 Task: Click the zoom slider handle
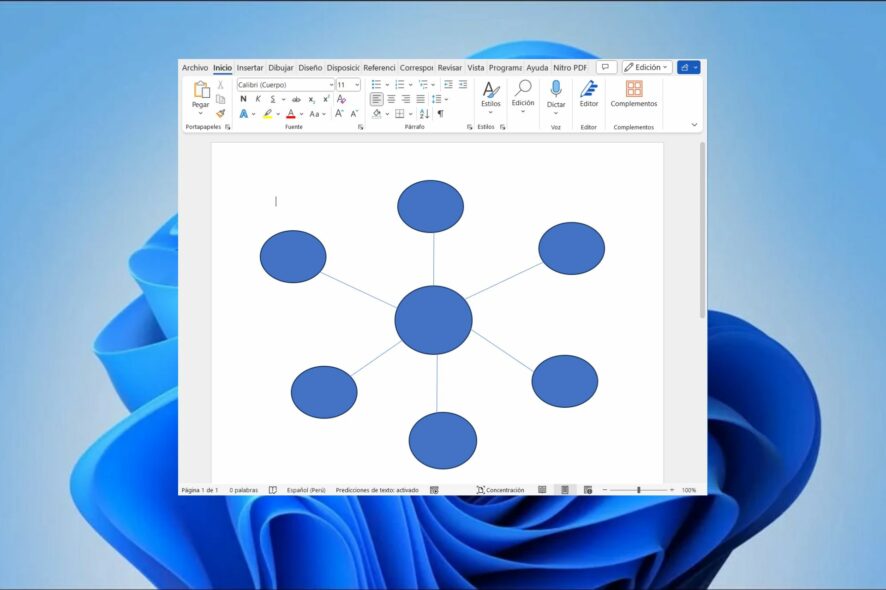[x=639, y=490]
